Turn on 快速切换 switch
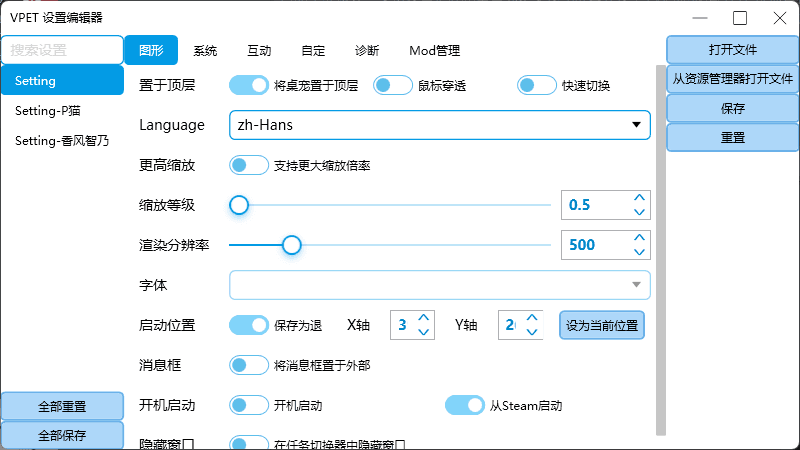Image resolution: width=800 pixels, height=450 pixels. tap(536, 85)
